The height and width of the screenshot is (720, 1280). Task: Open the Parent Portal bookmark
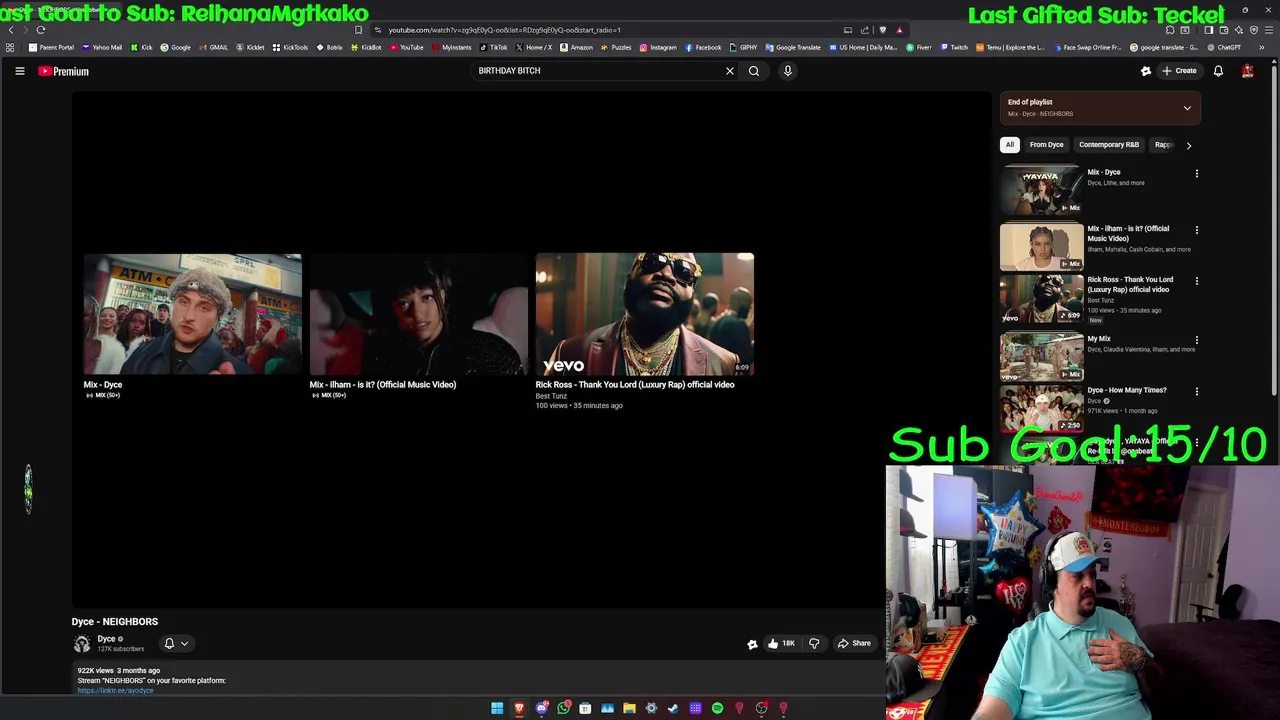(52, 47)
